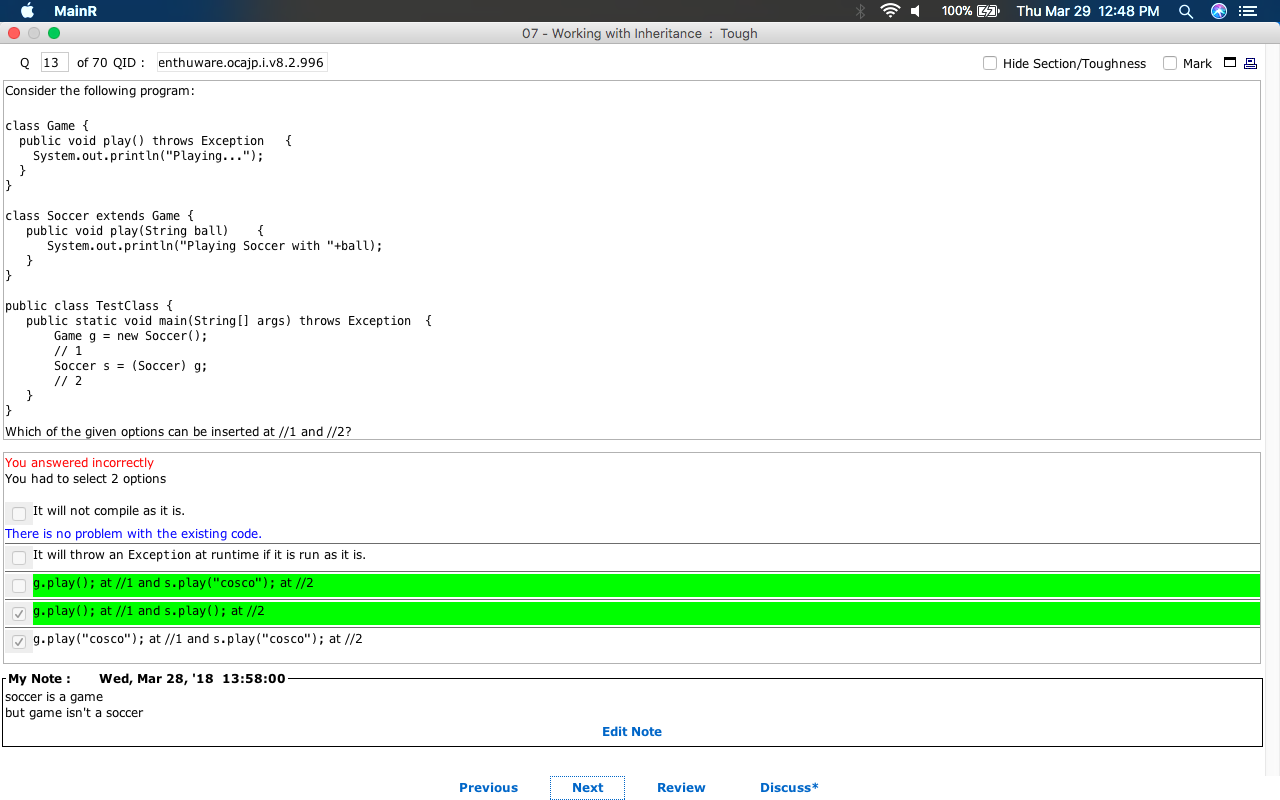
Task: Open the Apple menu
Action: pyautogui.click(x=27, y=10)
